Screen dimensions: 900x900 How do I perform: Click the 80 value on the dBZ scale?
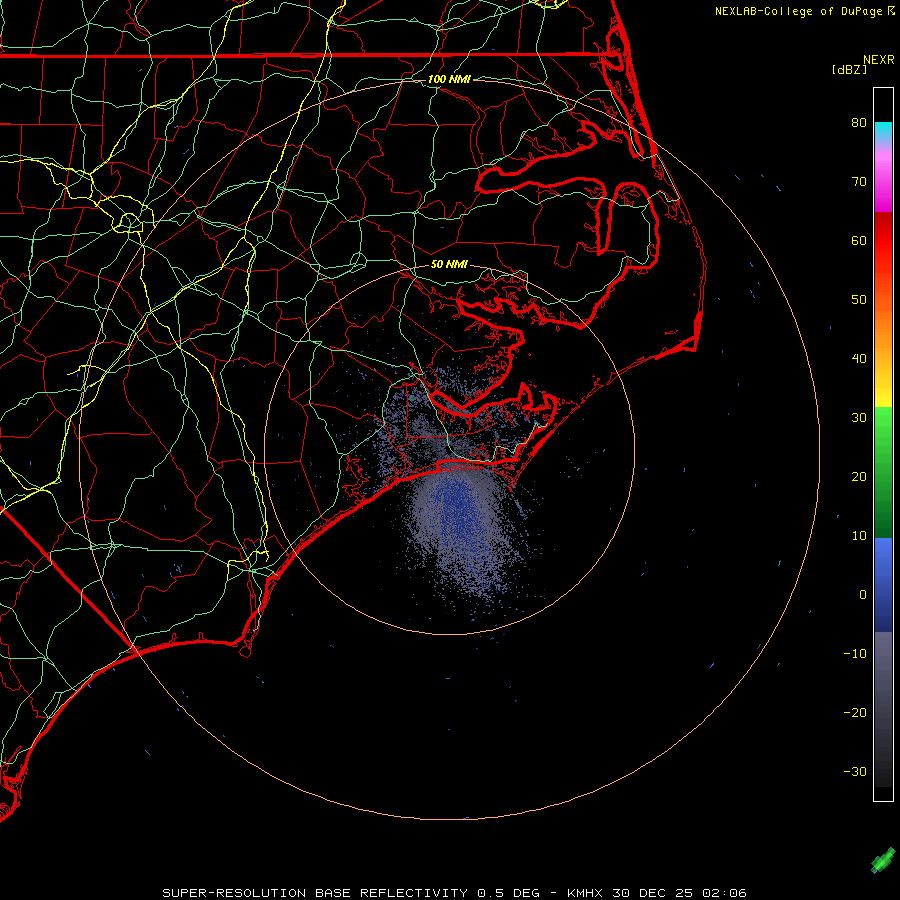click(x=859, y=122)
